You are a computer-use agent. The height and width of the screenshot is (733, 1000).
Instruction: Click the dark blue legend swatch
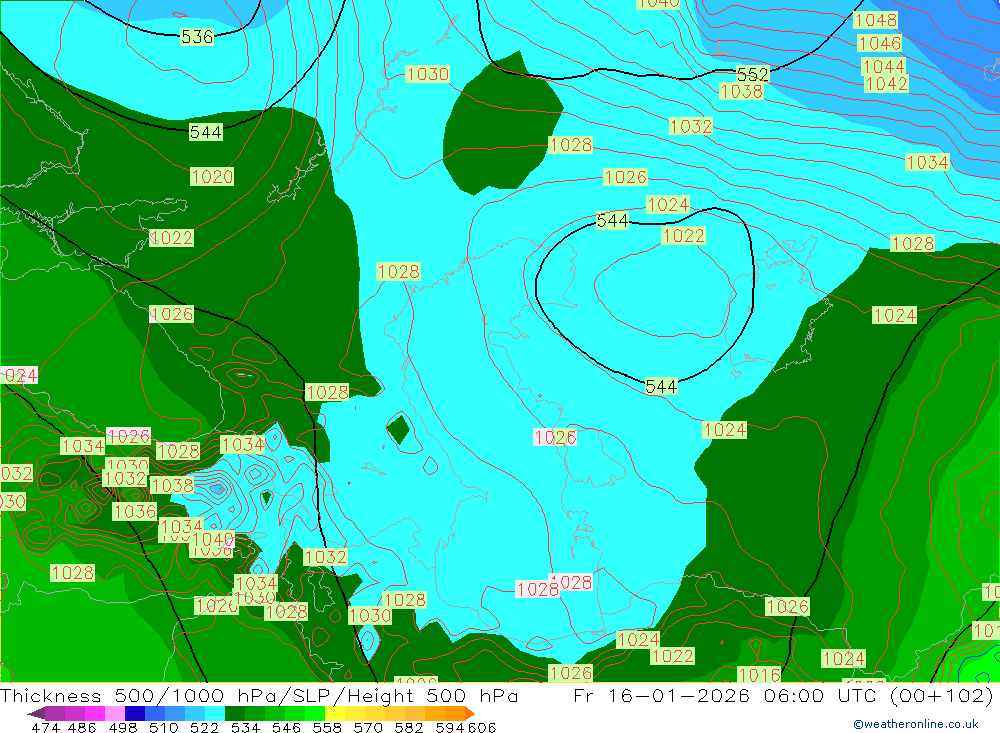coord(135,713)
